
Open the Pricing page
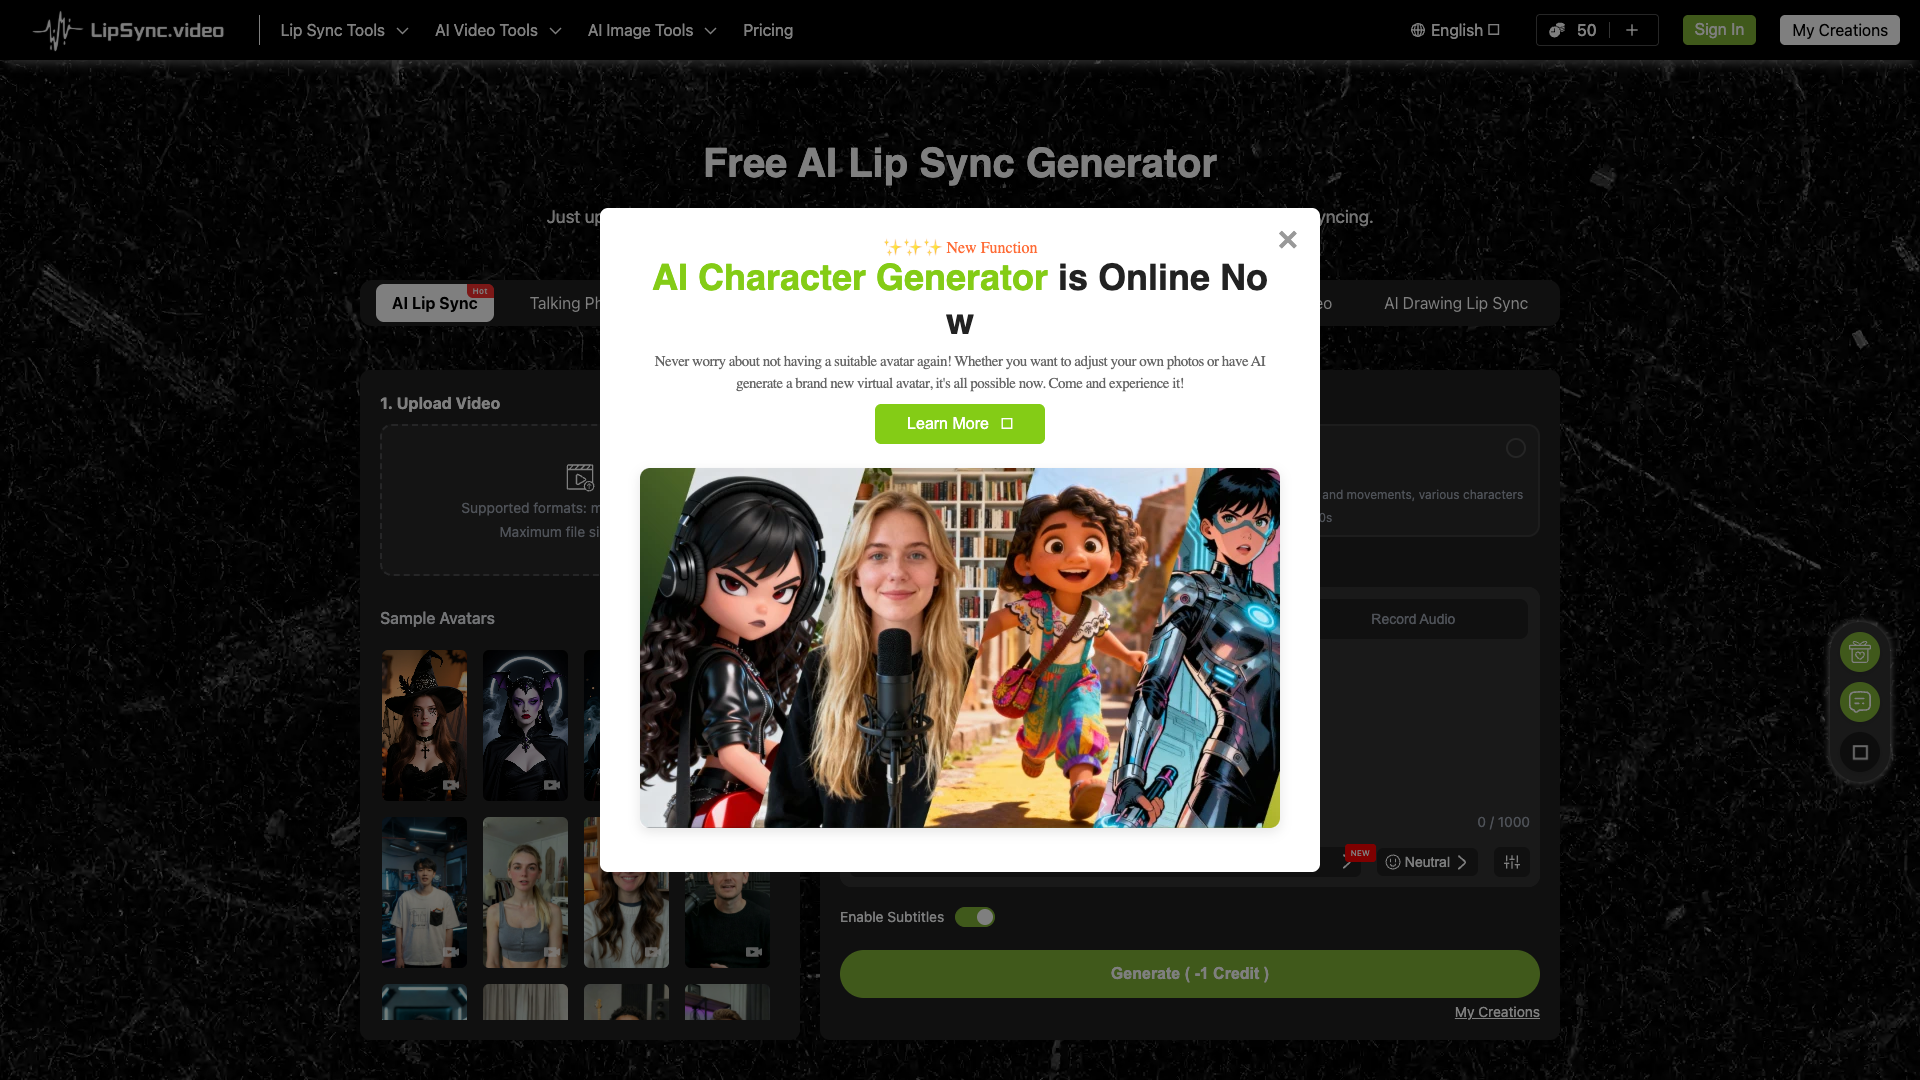coord(767,30)
